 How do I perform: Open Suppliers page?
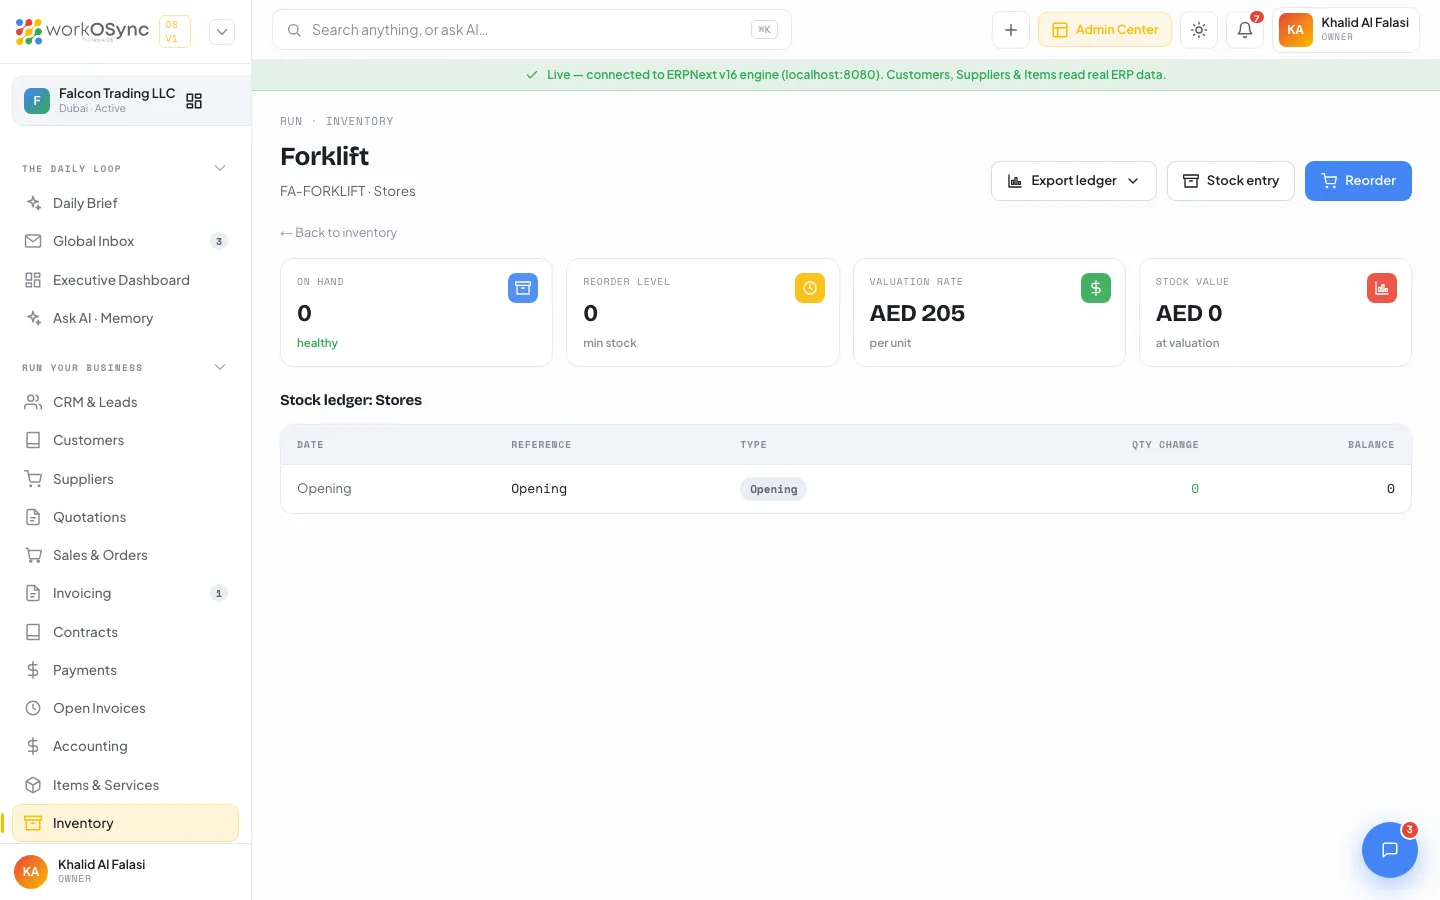pyautogui.click(x=125, y=479)
